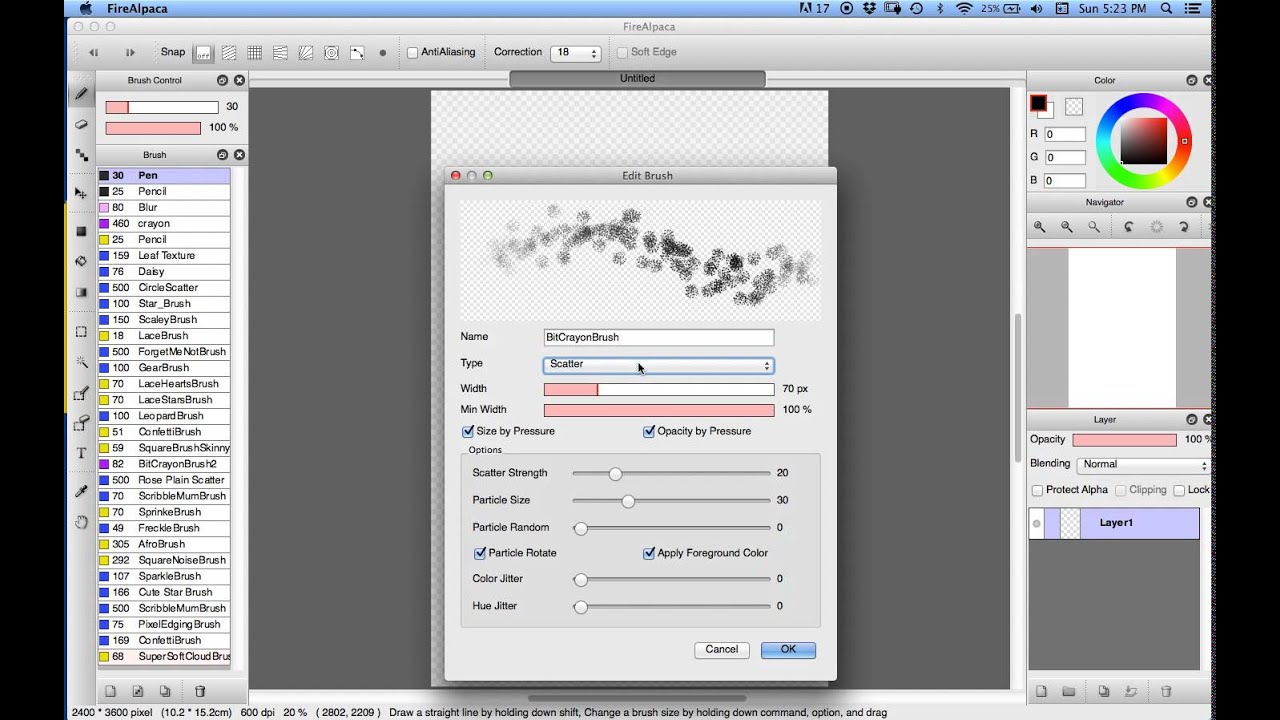Rotate canvas left in Navigator
Image resolution: width=1280 pixels, height=720 pixels.
[1129, 227]
